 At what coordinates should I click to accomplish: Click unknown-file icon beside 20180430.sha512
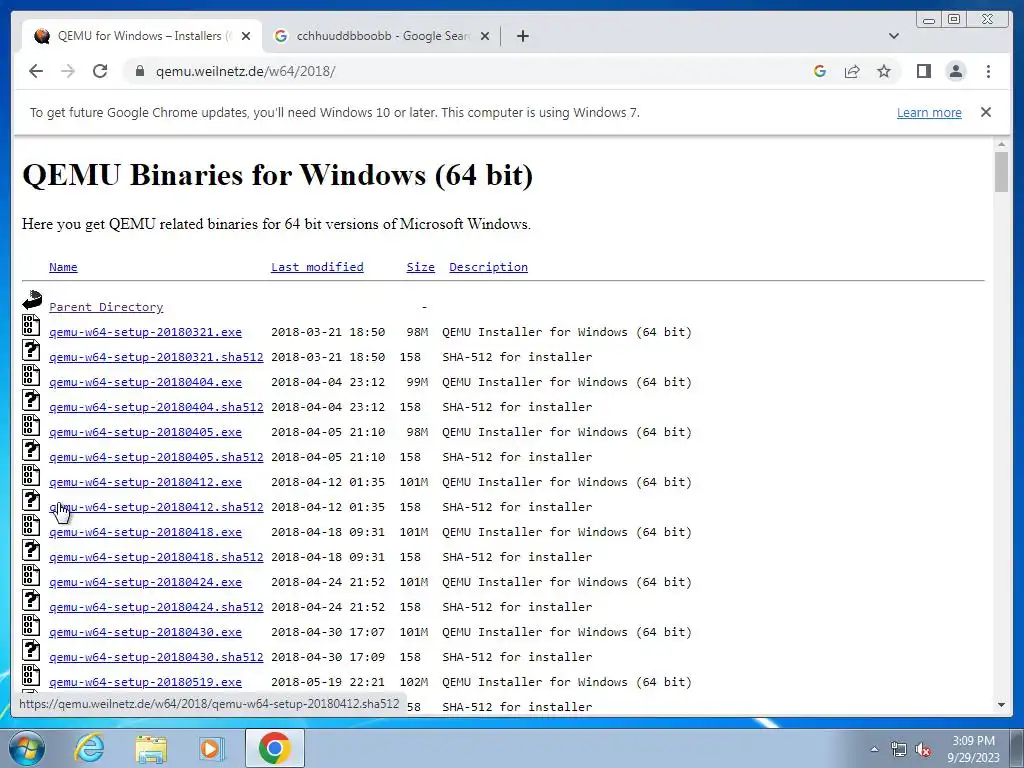click(x=31, y=650)
